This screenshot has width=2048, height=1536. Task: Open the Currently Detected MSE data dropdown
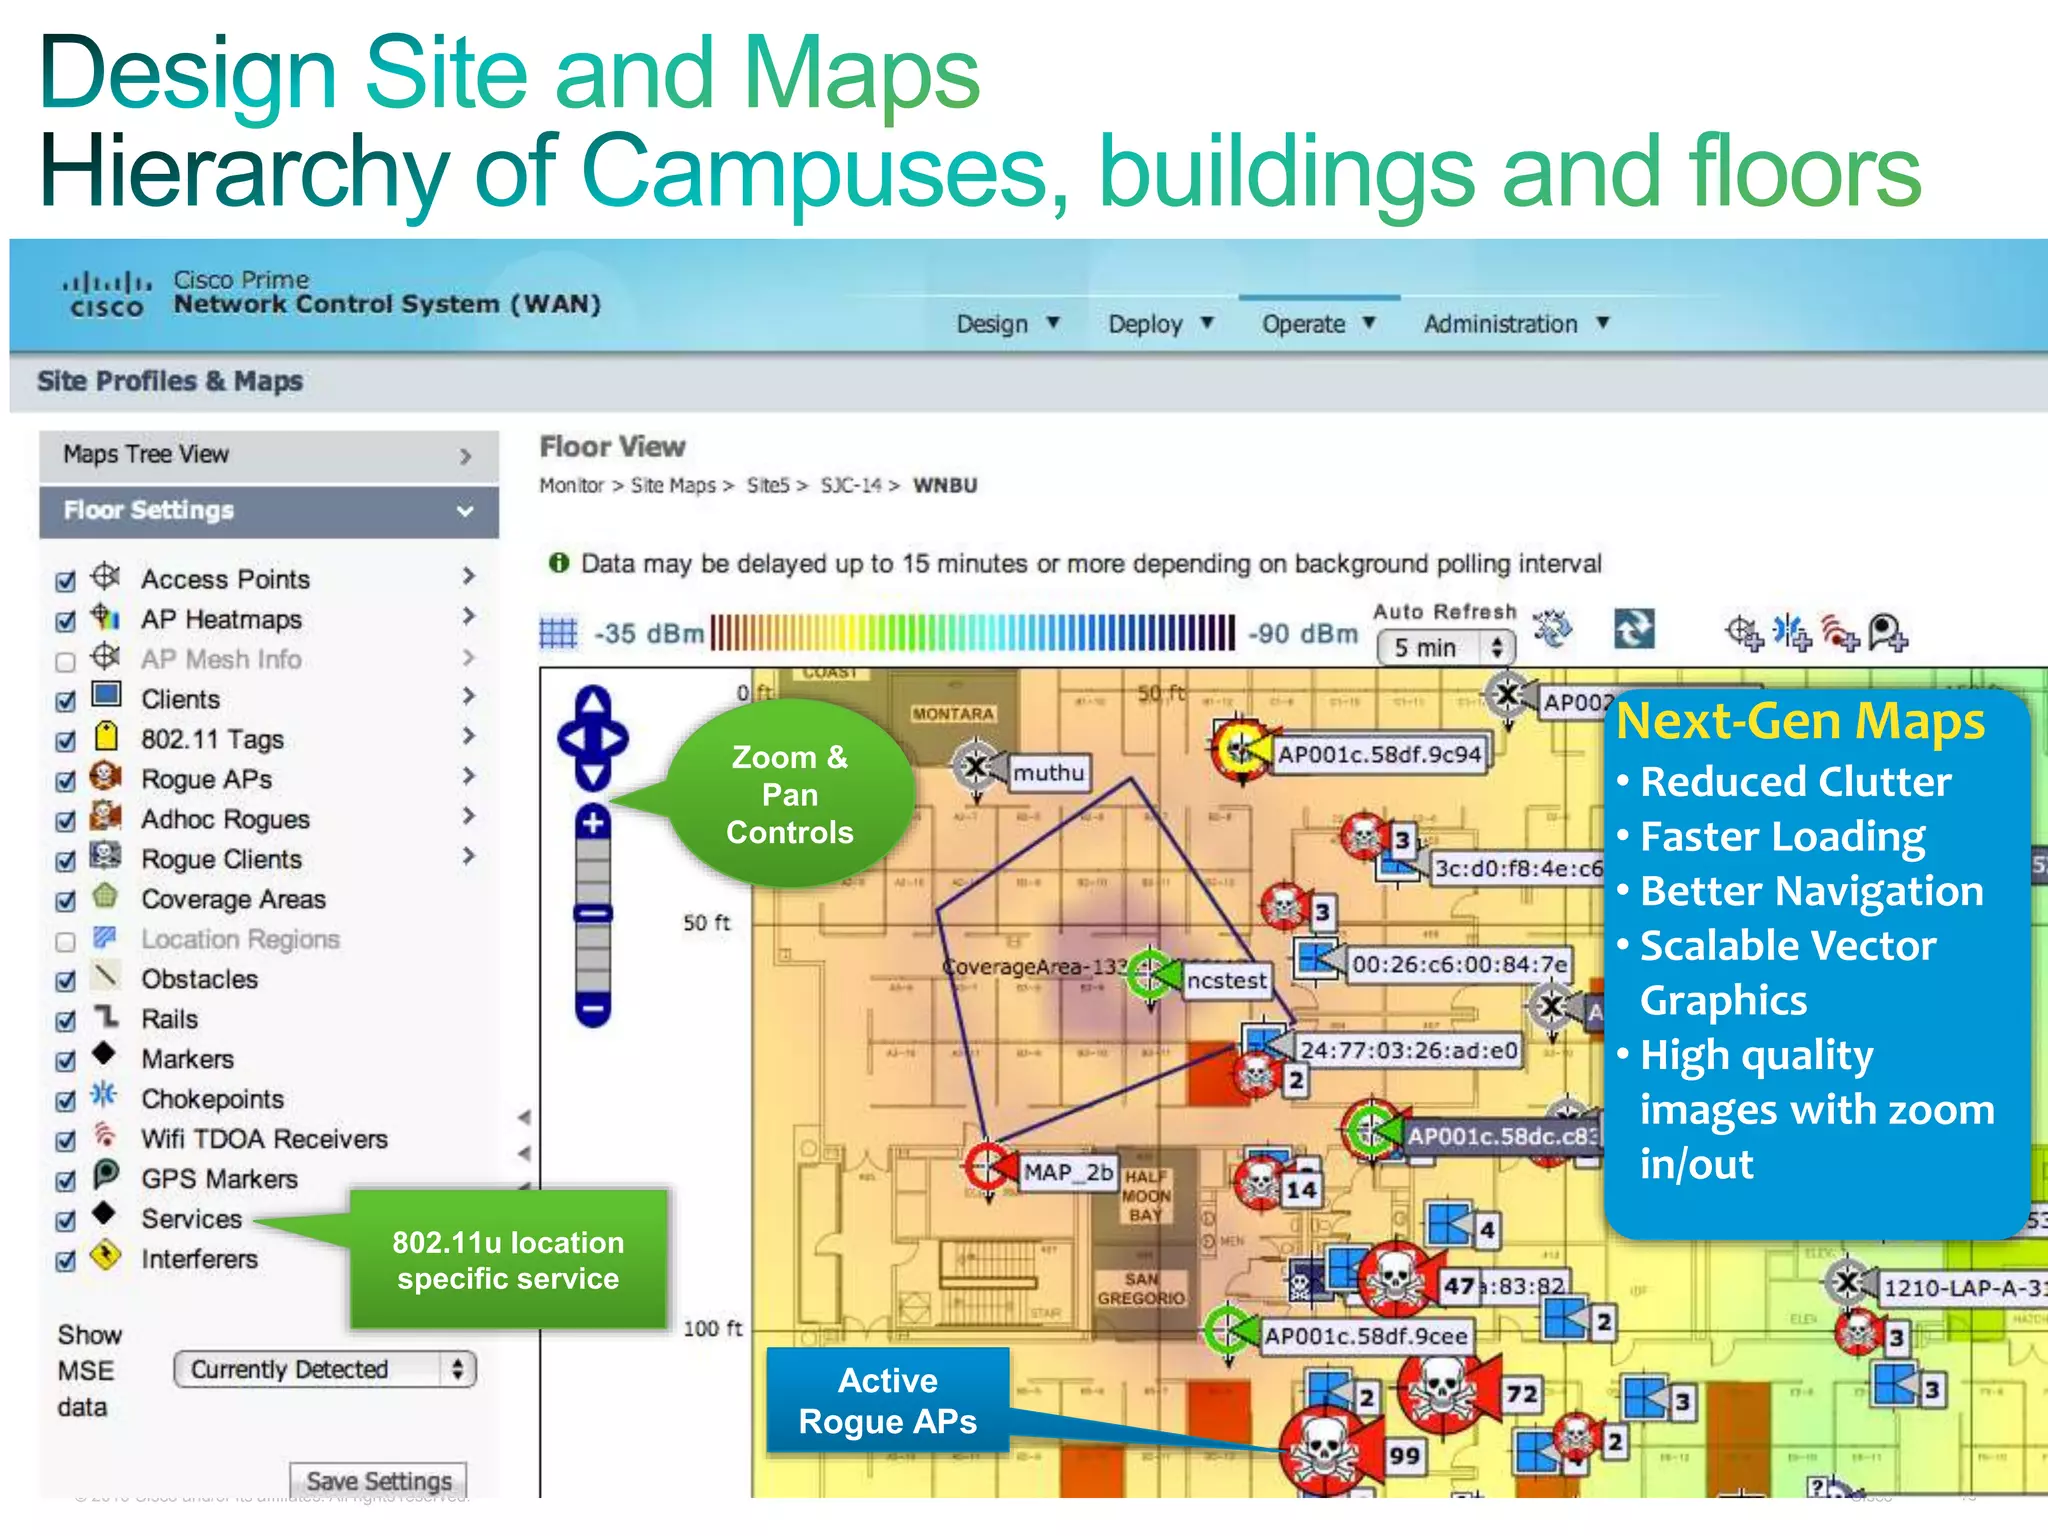325,1369
